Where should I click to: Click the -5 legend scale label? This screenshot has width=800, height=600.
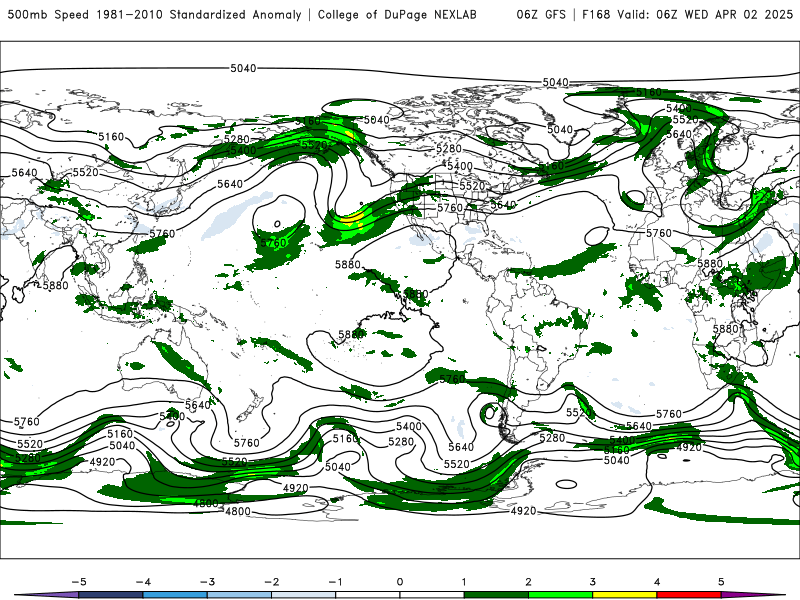click(x=79, y=582)
